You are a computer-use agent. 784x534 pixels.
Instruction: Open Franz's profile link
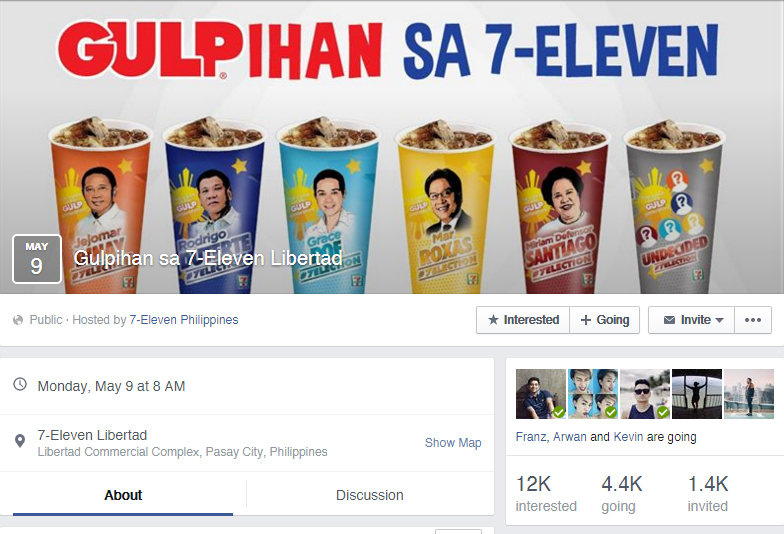pos(531,437)
